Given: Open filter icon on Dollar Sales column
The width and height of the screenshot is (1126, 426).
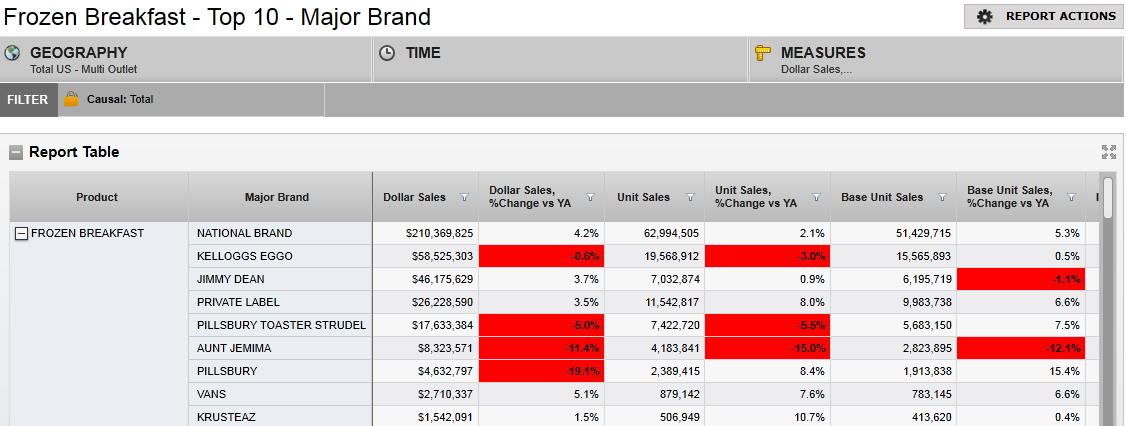Looking at the screenshot, I should pyautogui.click(x=464, y=197).
